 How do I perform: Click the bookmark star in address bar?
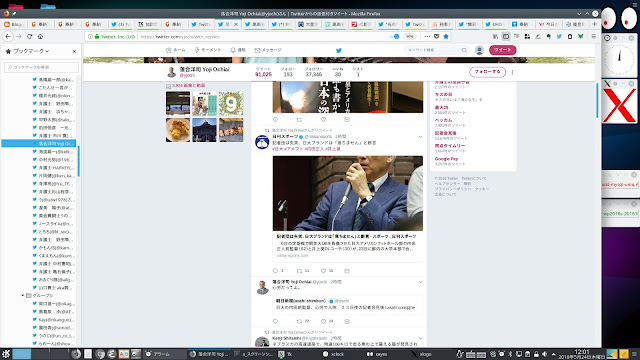click(x=446, y=36)
